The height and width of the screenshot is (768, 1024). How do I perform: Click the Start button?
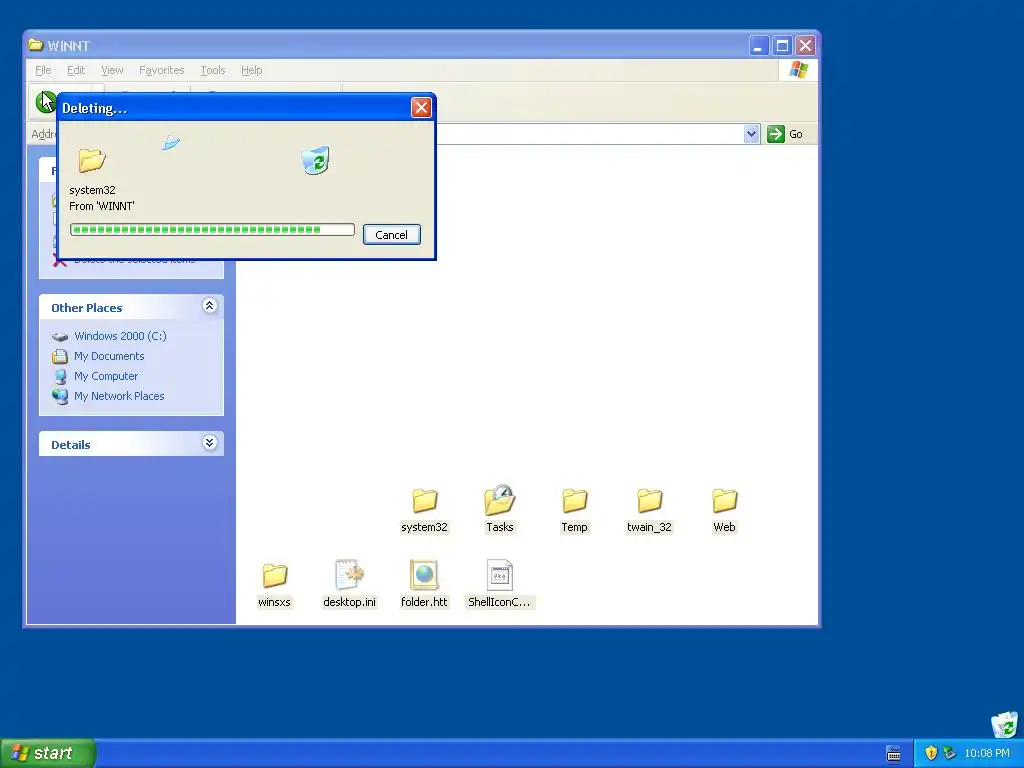click(x=48, y=753)
